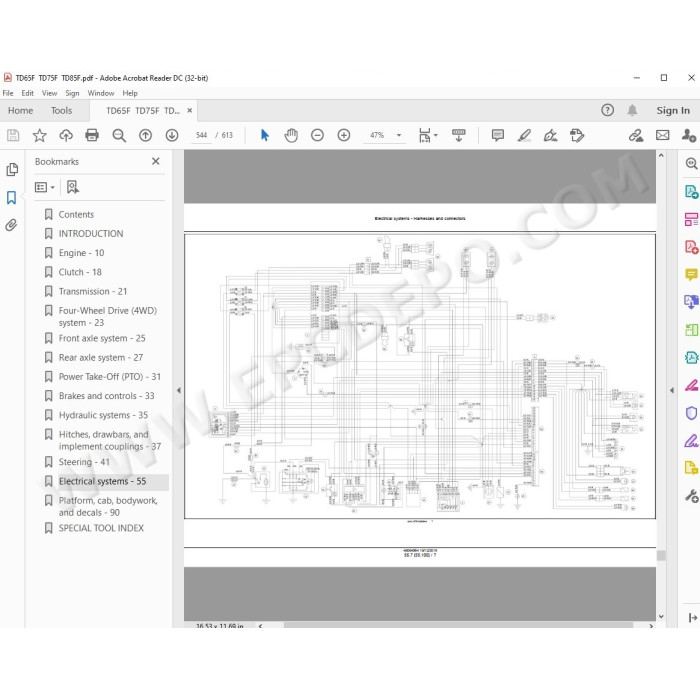
Task: Open More Tools wrench icon
Action: coord(692,496)
